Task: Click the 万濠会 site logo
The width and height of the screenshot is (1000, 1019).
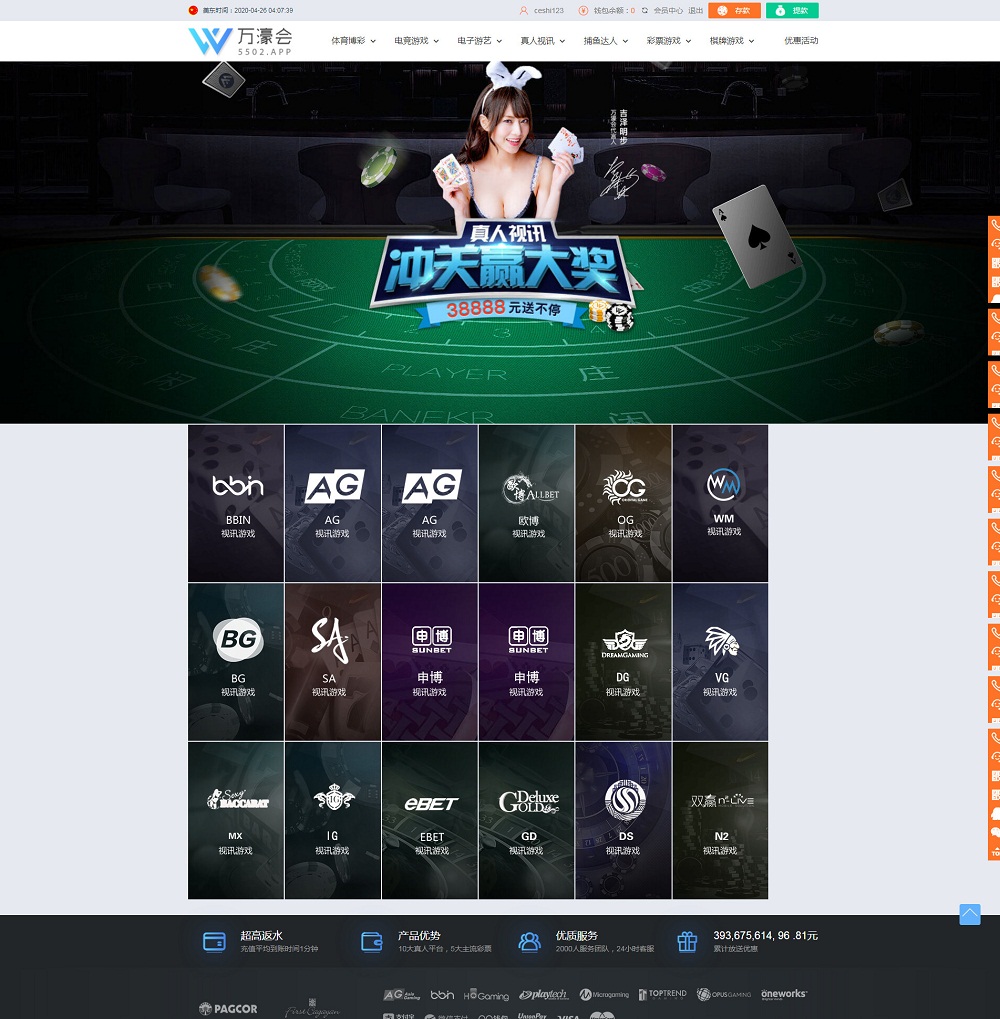Action: coord(240,41)
